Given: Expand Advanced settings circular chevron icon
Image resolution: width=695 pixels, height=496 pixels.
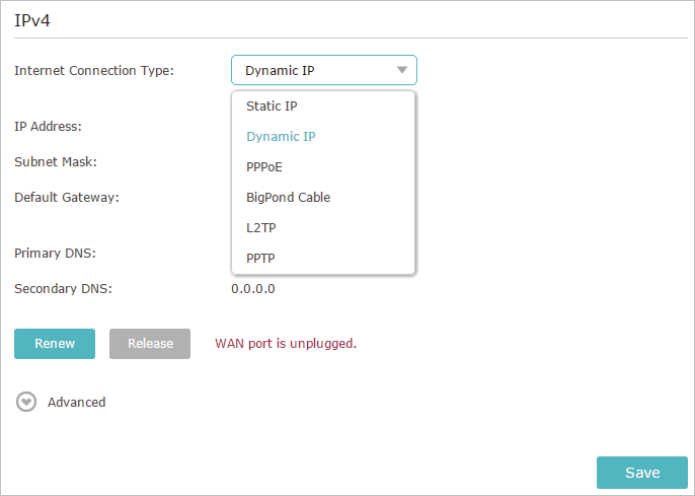Looking at the screenshot, I should pos(26,402).
